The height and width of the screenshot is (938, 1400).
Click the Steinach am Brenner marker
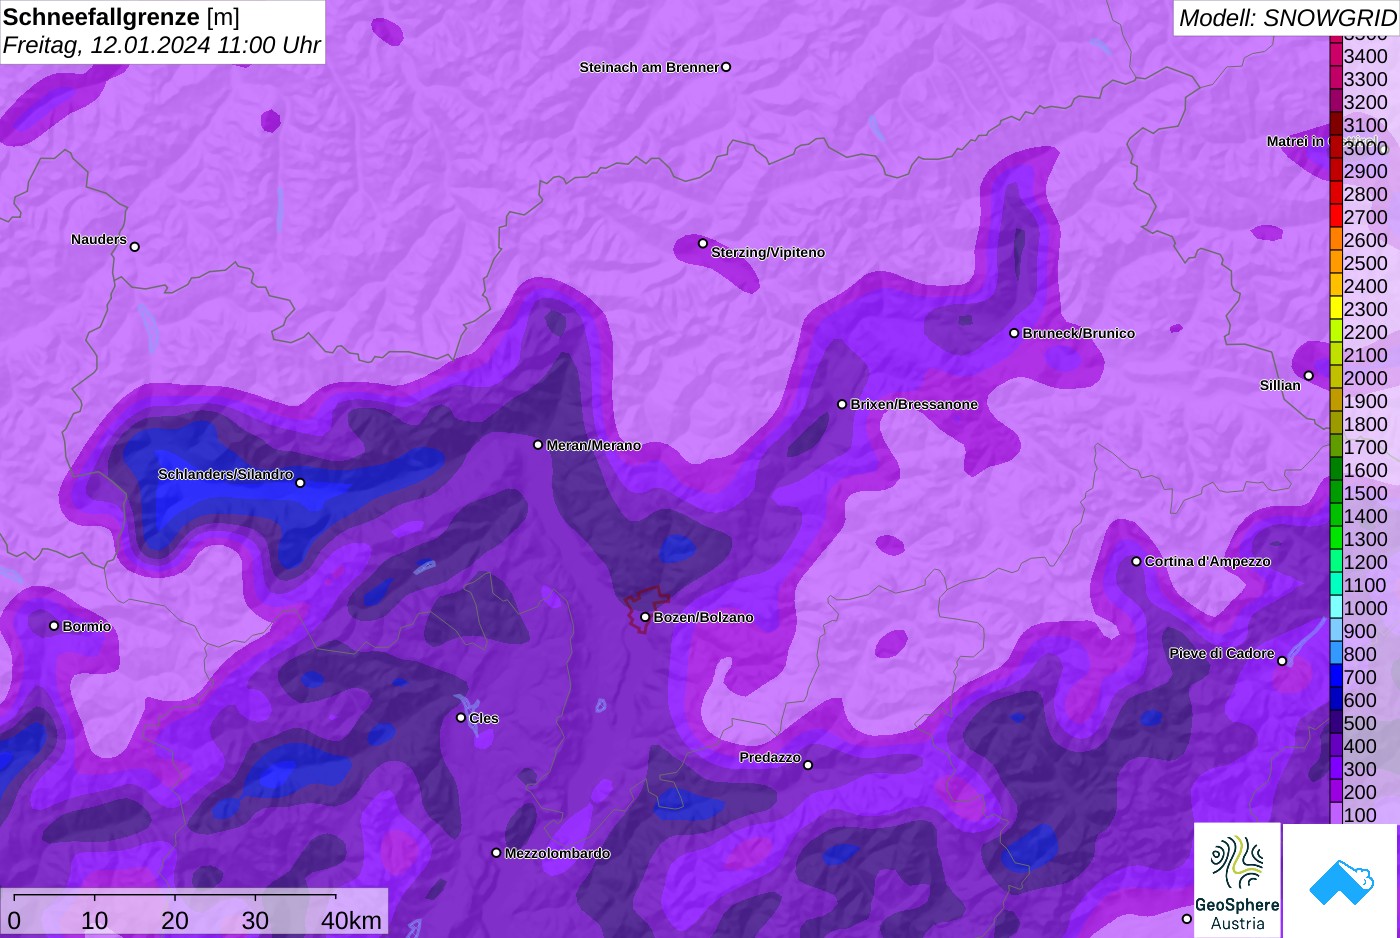726,67
